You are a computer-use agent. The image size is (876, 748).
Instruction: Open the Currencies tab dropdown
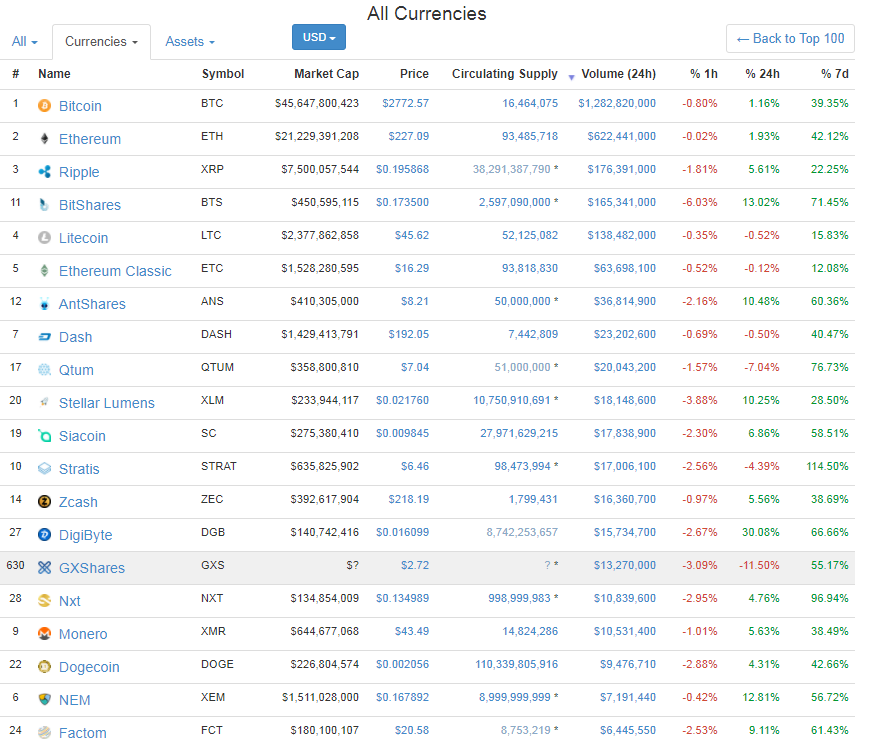[101, 41]
